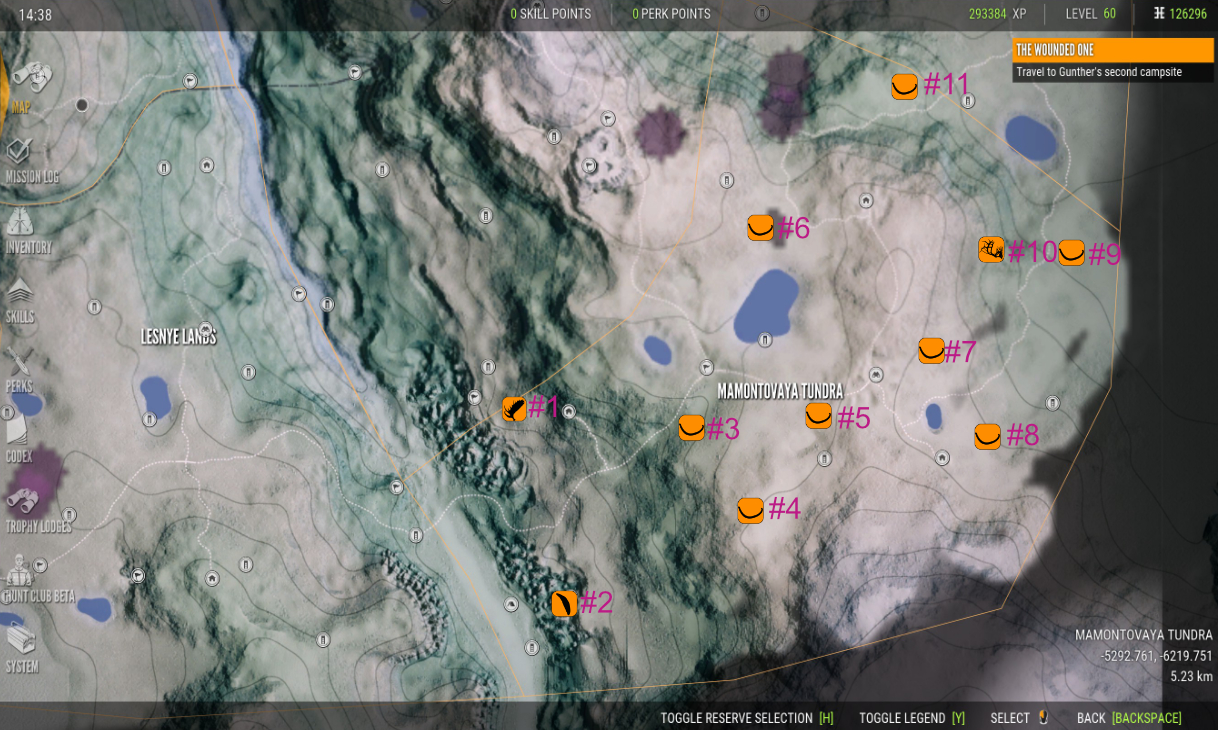Click the large blue lake in Mamontovaya Tundra

pos(766,305)
